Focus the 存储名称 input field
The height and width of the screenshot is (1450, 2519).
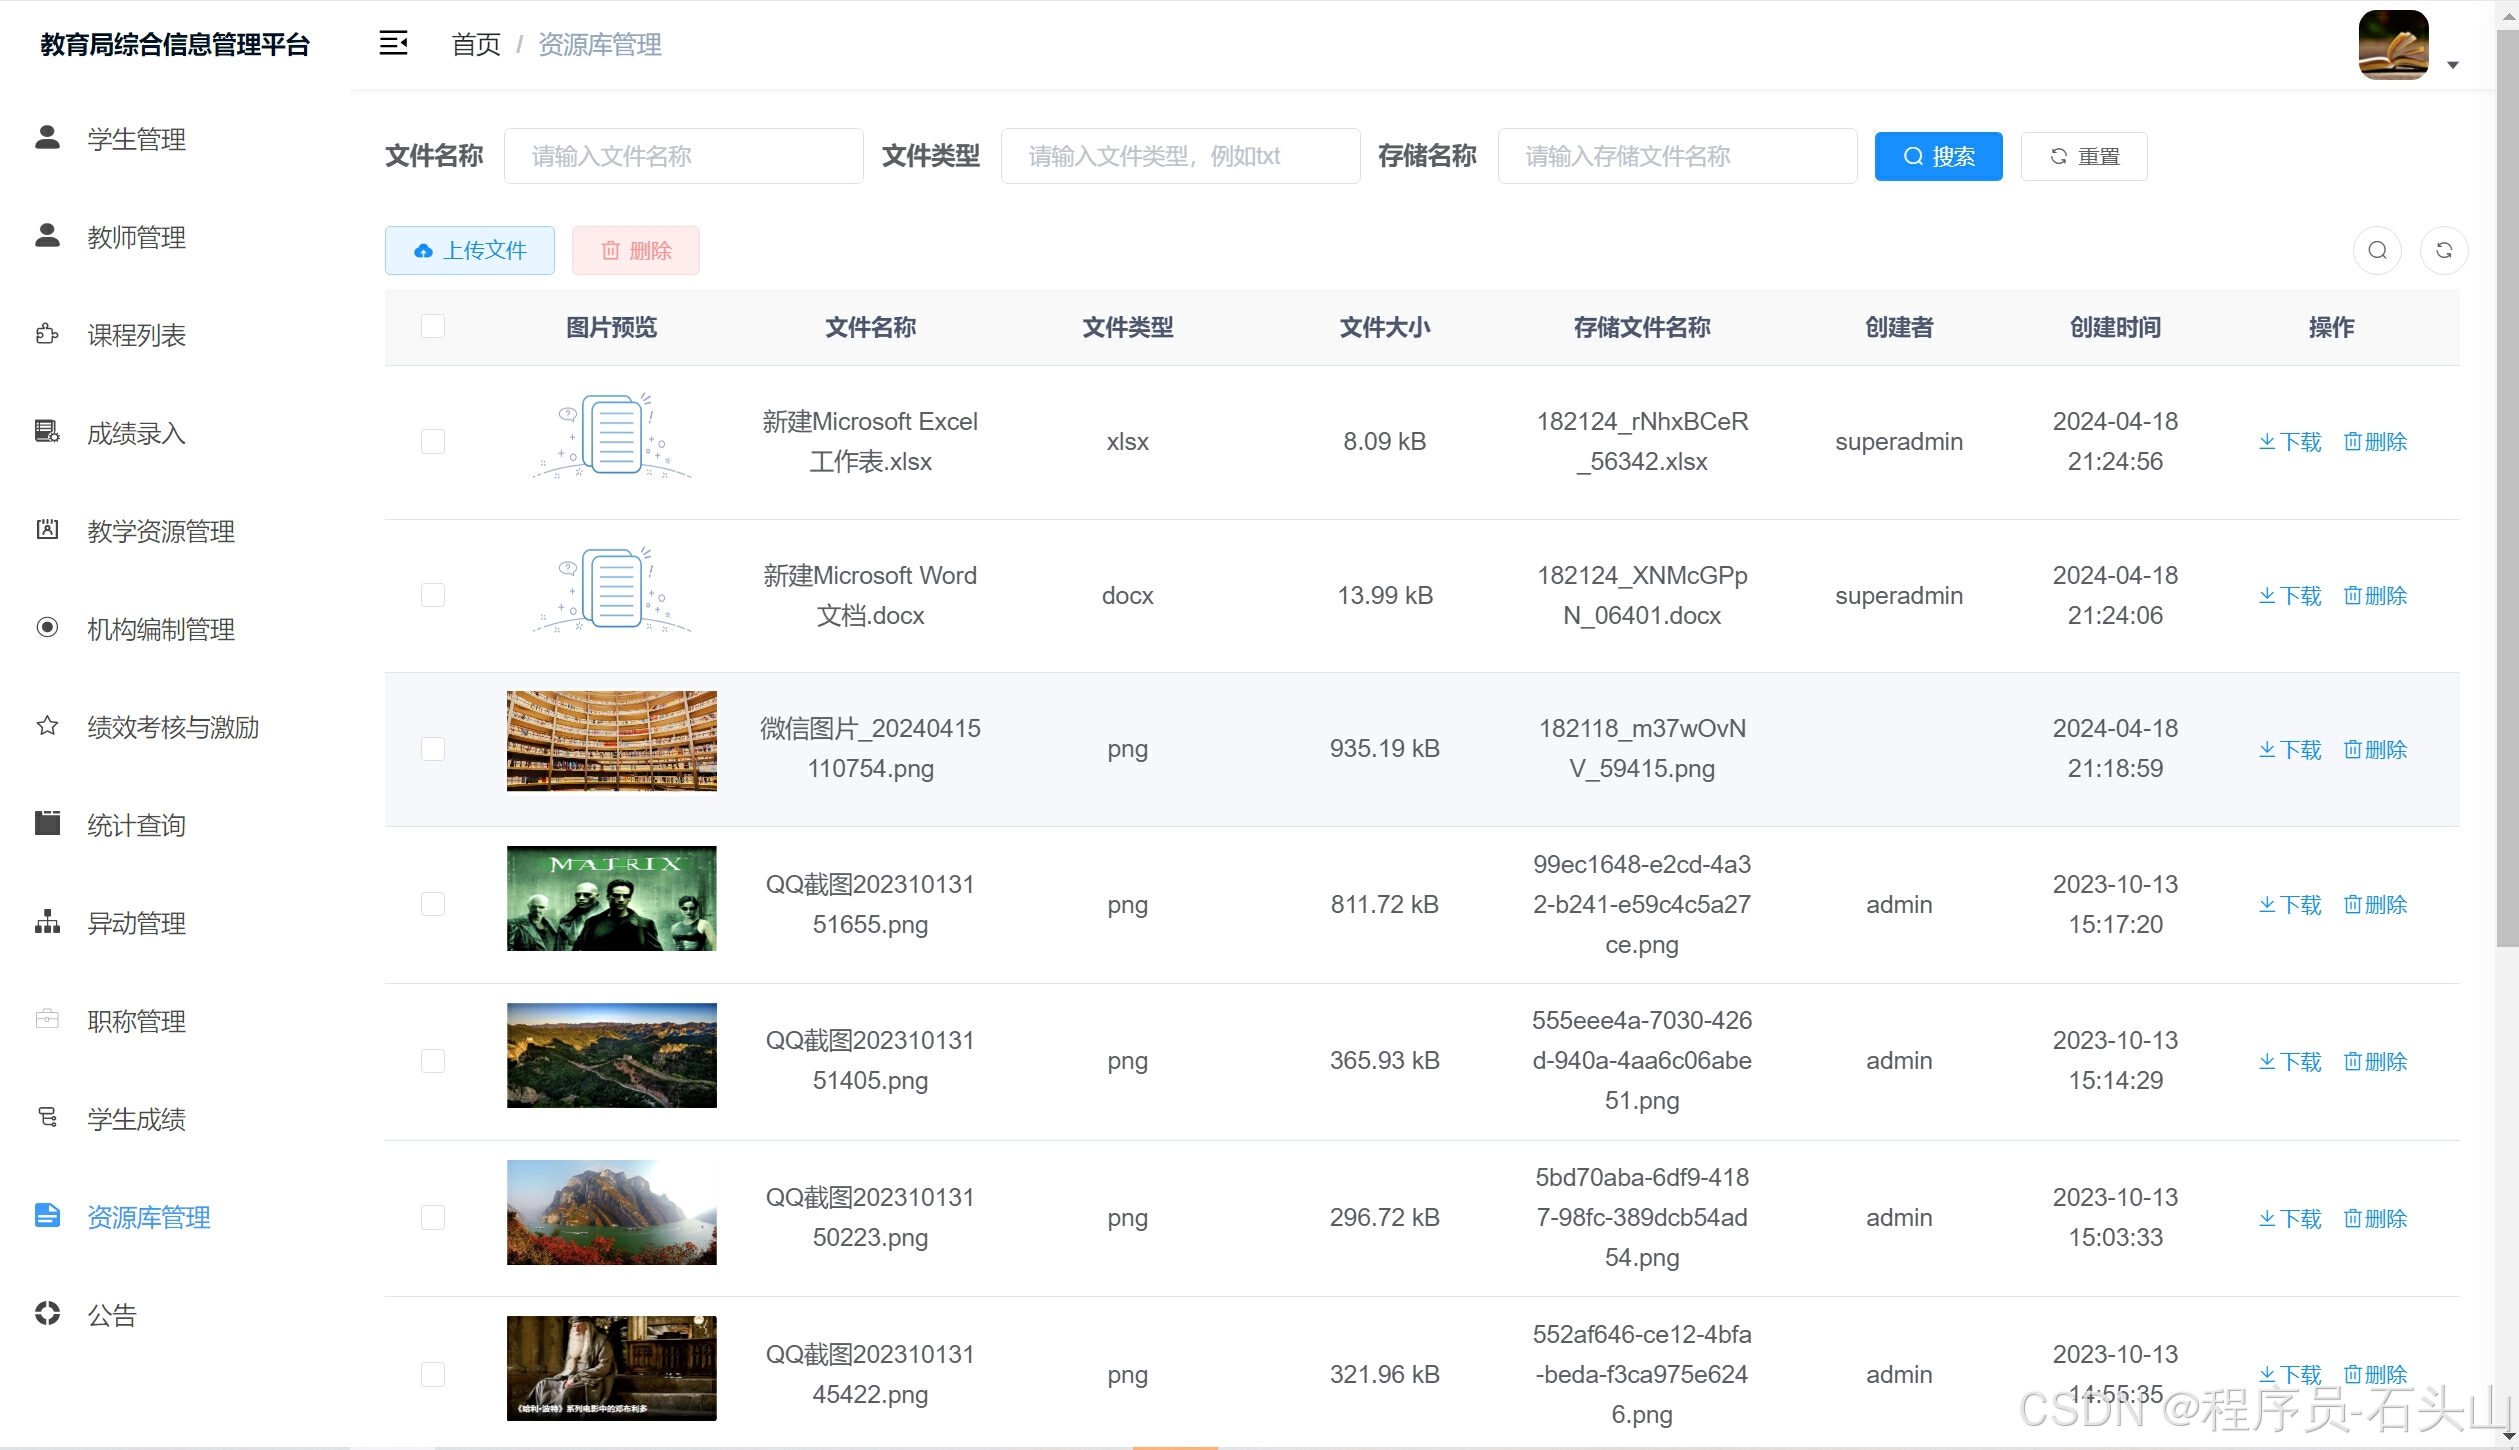[1677, 156]
